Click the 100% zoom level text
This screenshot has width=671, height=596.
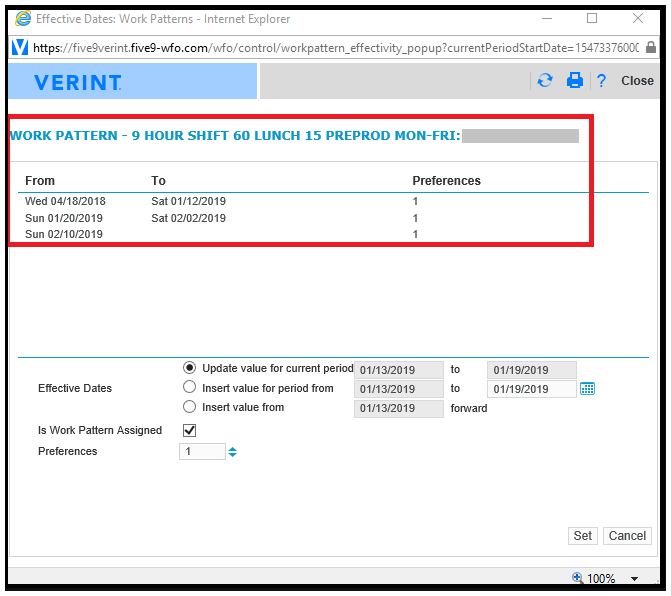point(601,579)
